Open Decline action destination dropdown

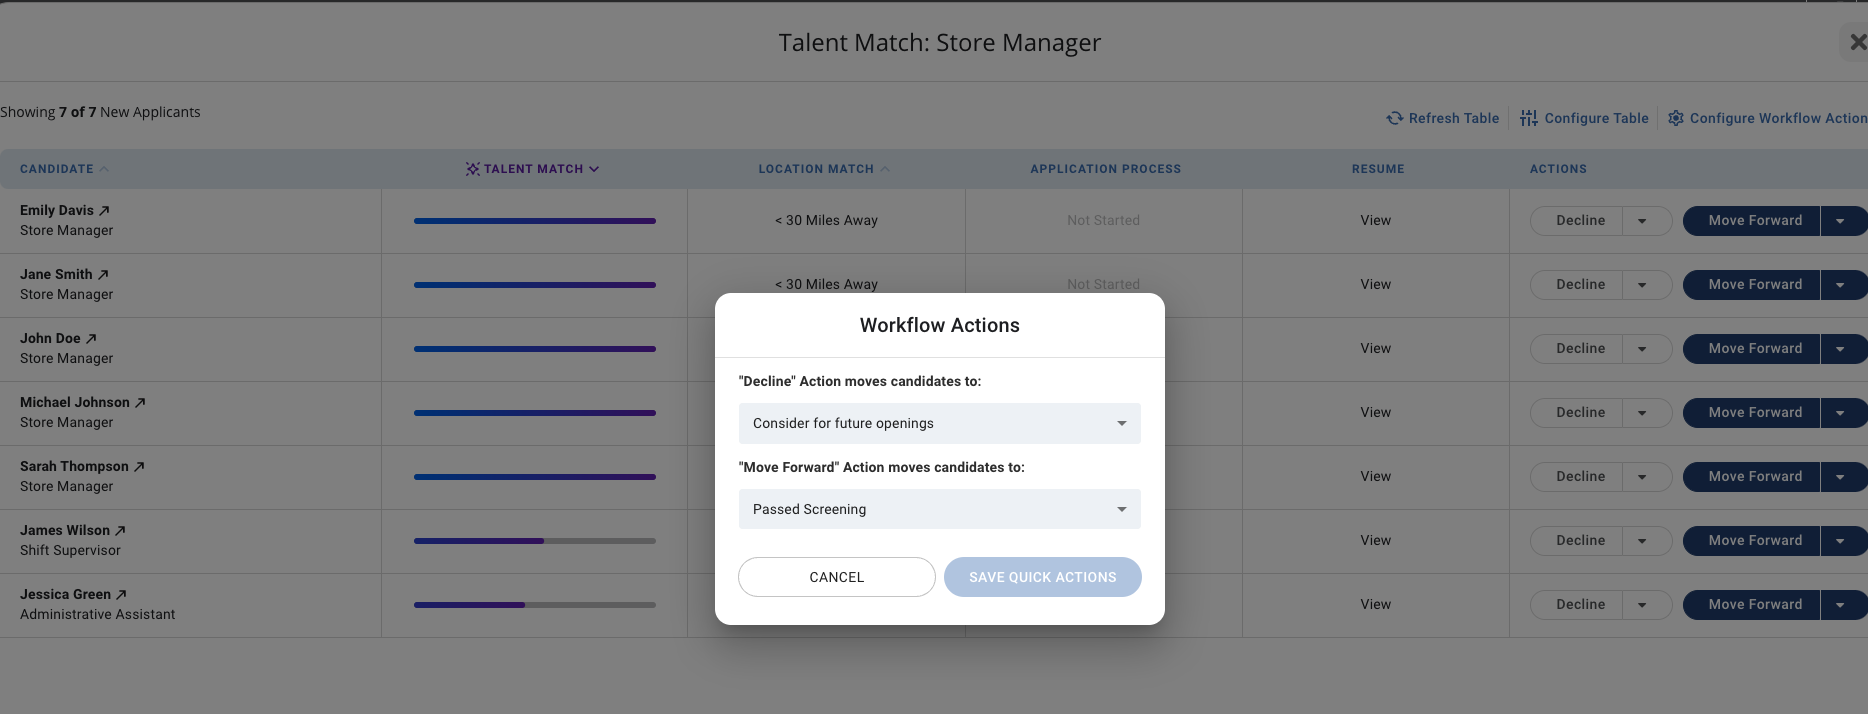[939, 423]
